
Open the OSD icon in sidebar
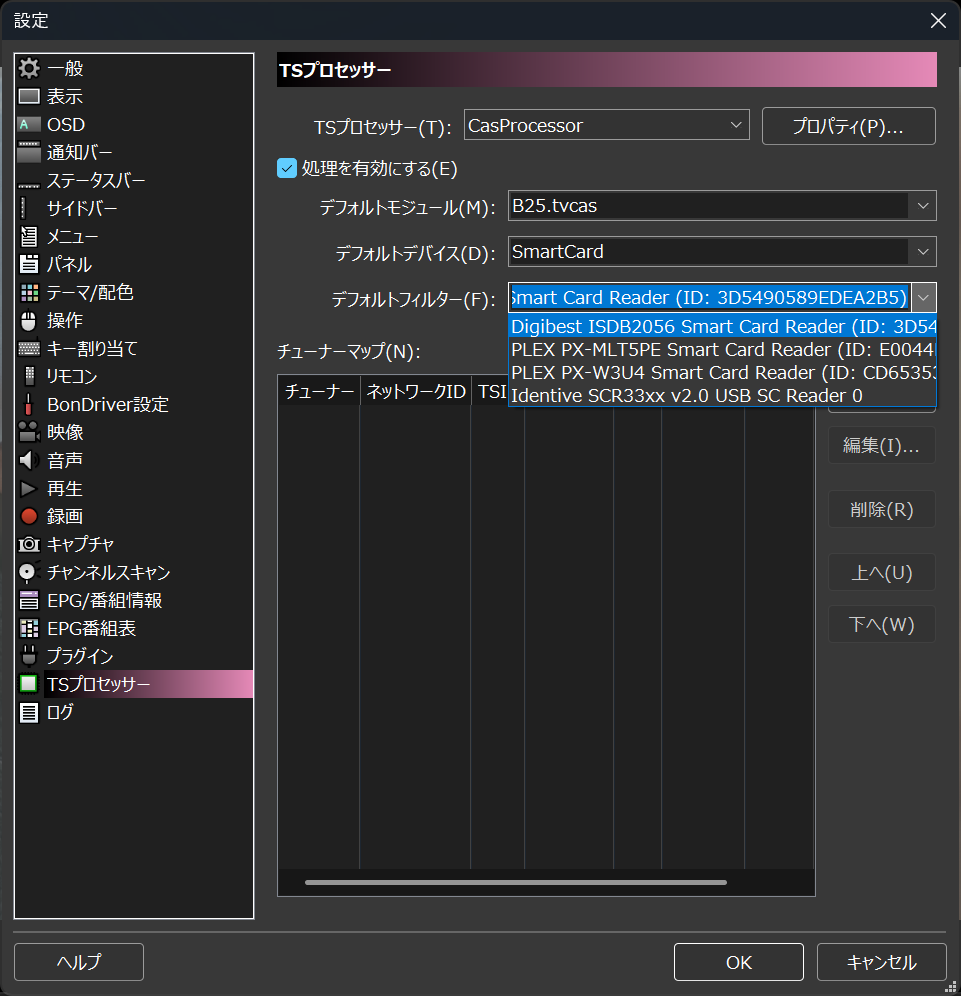pyautogui.click(x=29, y=124)
